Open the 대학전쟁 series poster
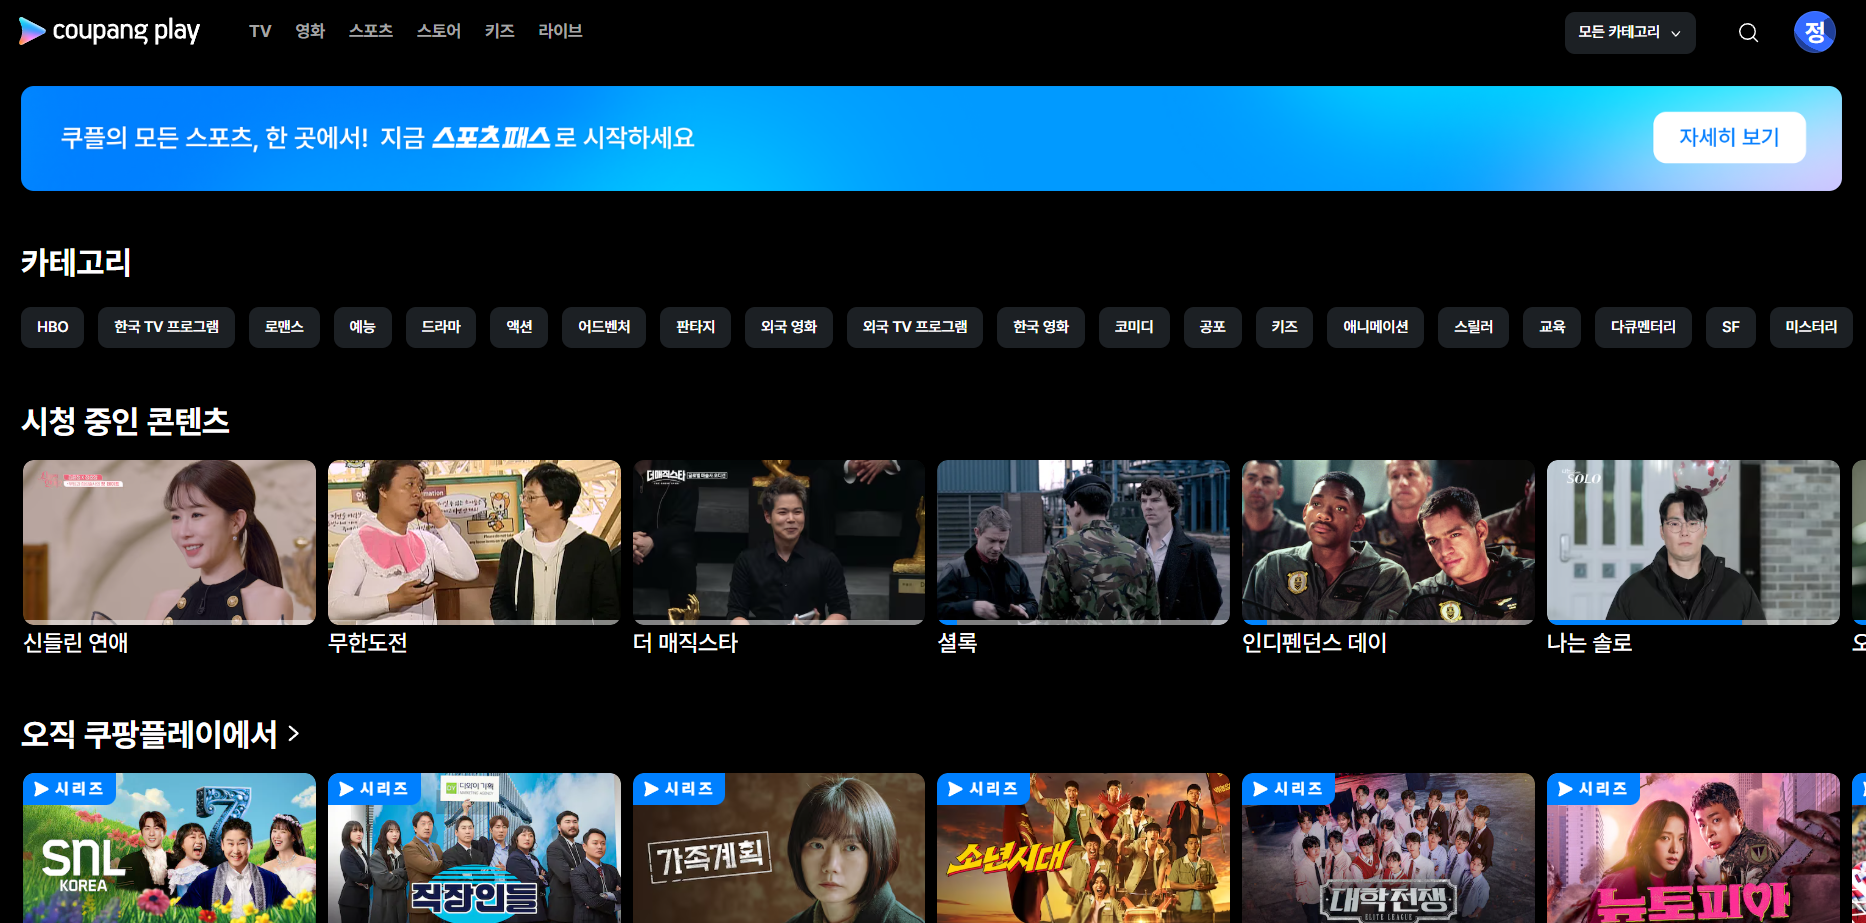1866x923 pixels. point(1388,848)
